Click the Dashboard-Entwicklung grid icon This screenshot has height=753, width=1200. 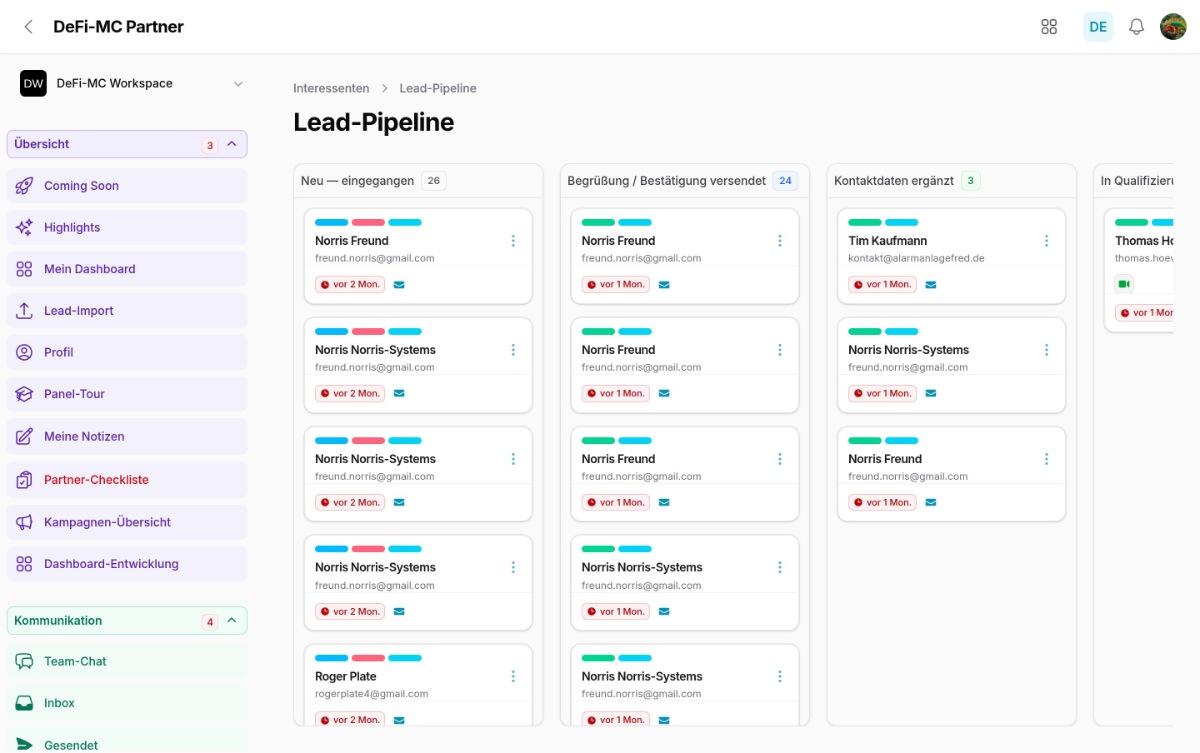tap(24, 564)
